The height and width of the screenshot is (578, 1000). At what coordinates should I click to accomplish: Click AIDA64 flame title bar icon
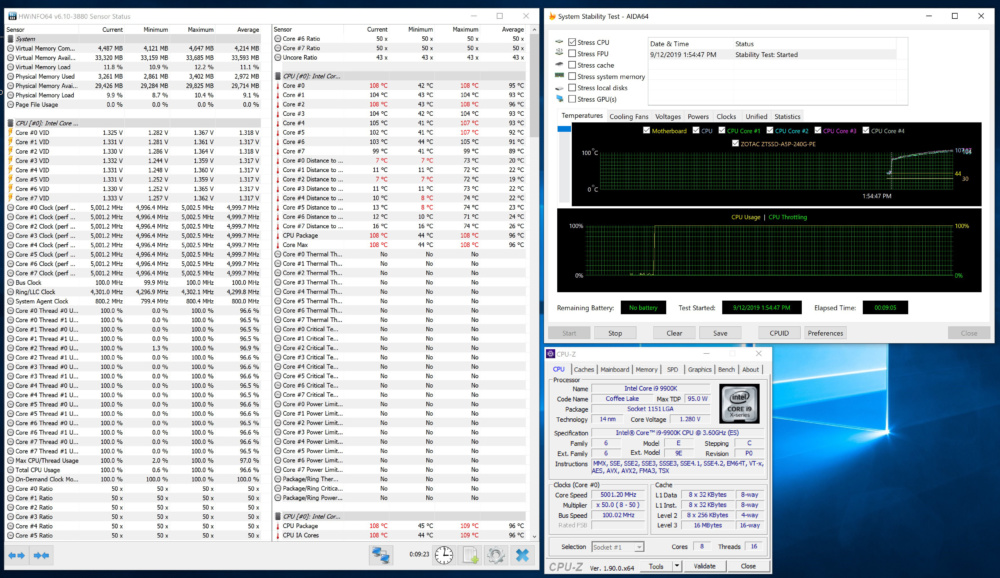click(552, 16)
